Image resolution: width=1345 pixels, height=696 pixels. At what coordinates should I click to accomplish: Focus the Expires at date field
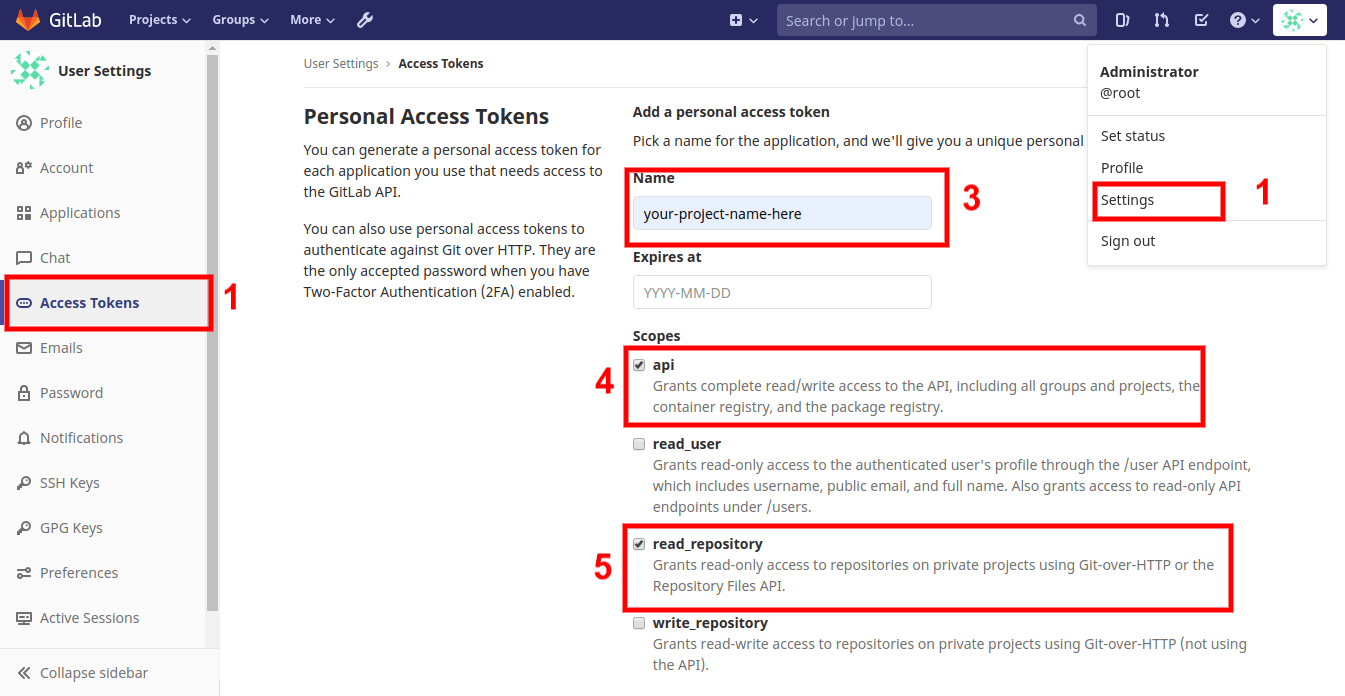pos(782,292)
